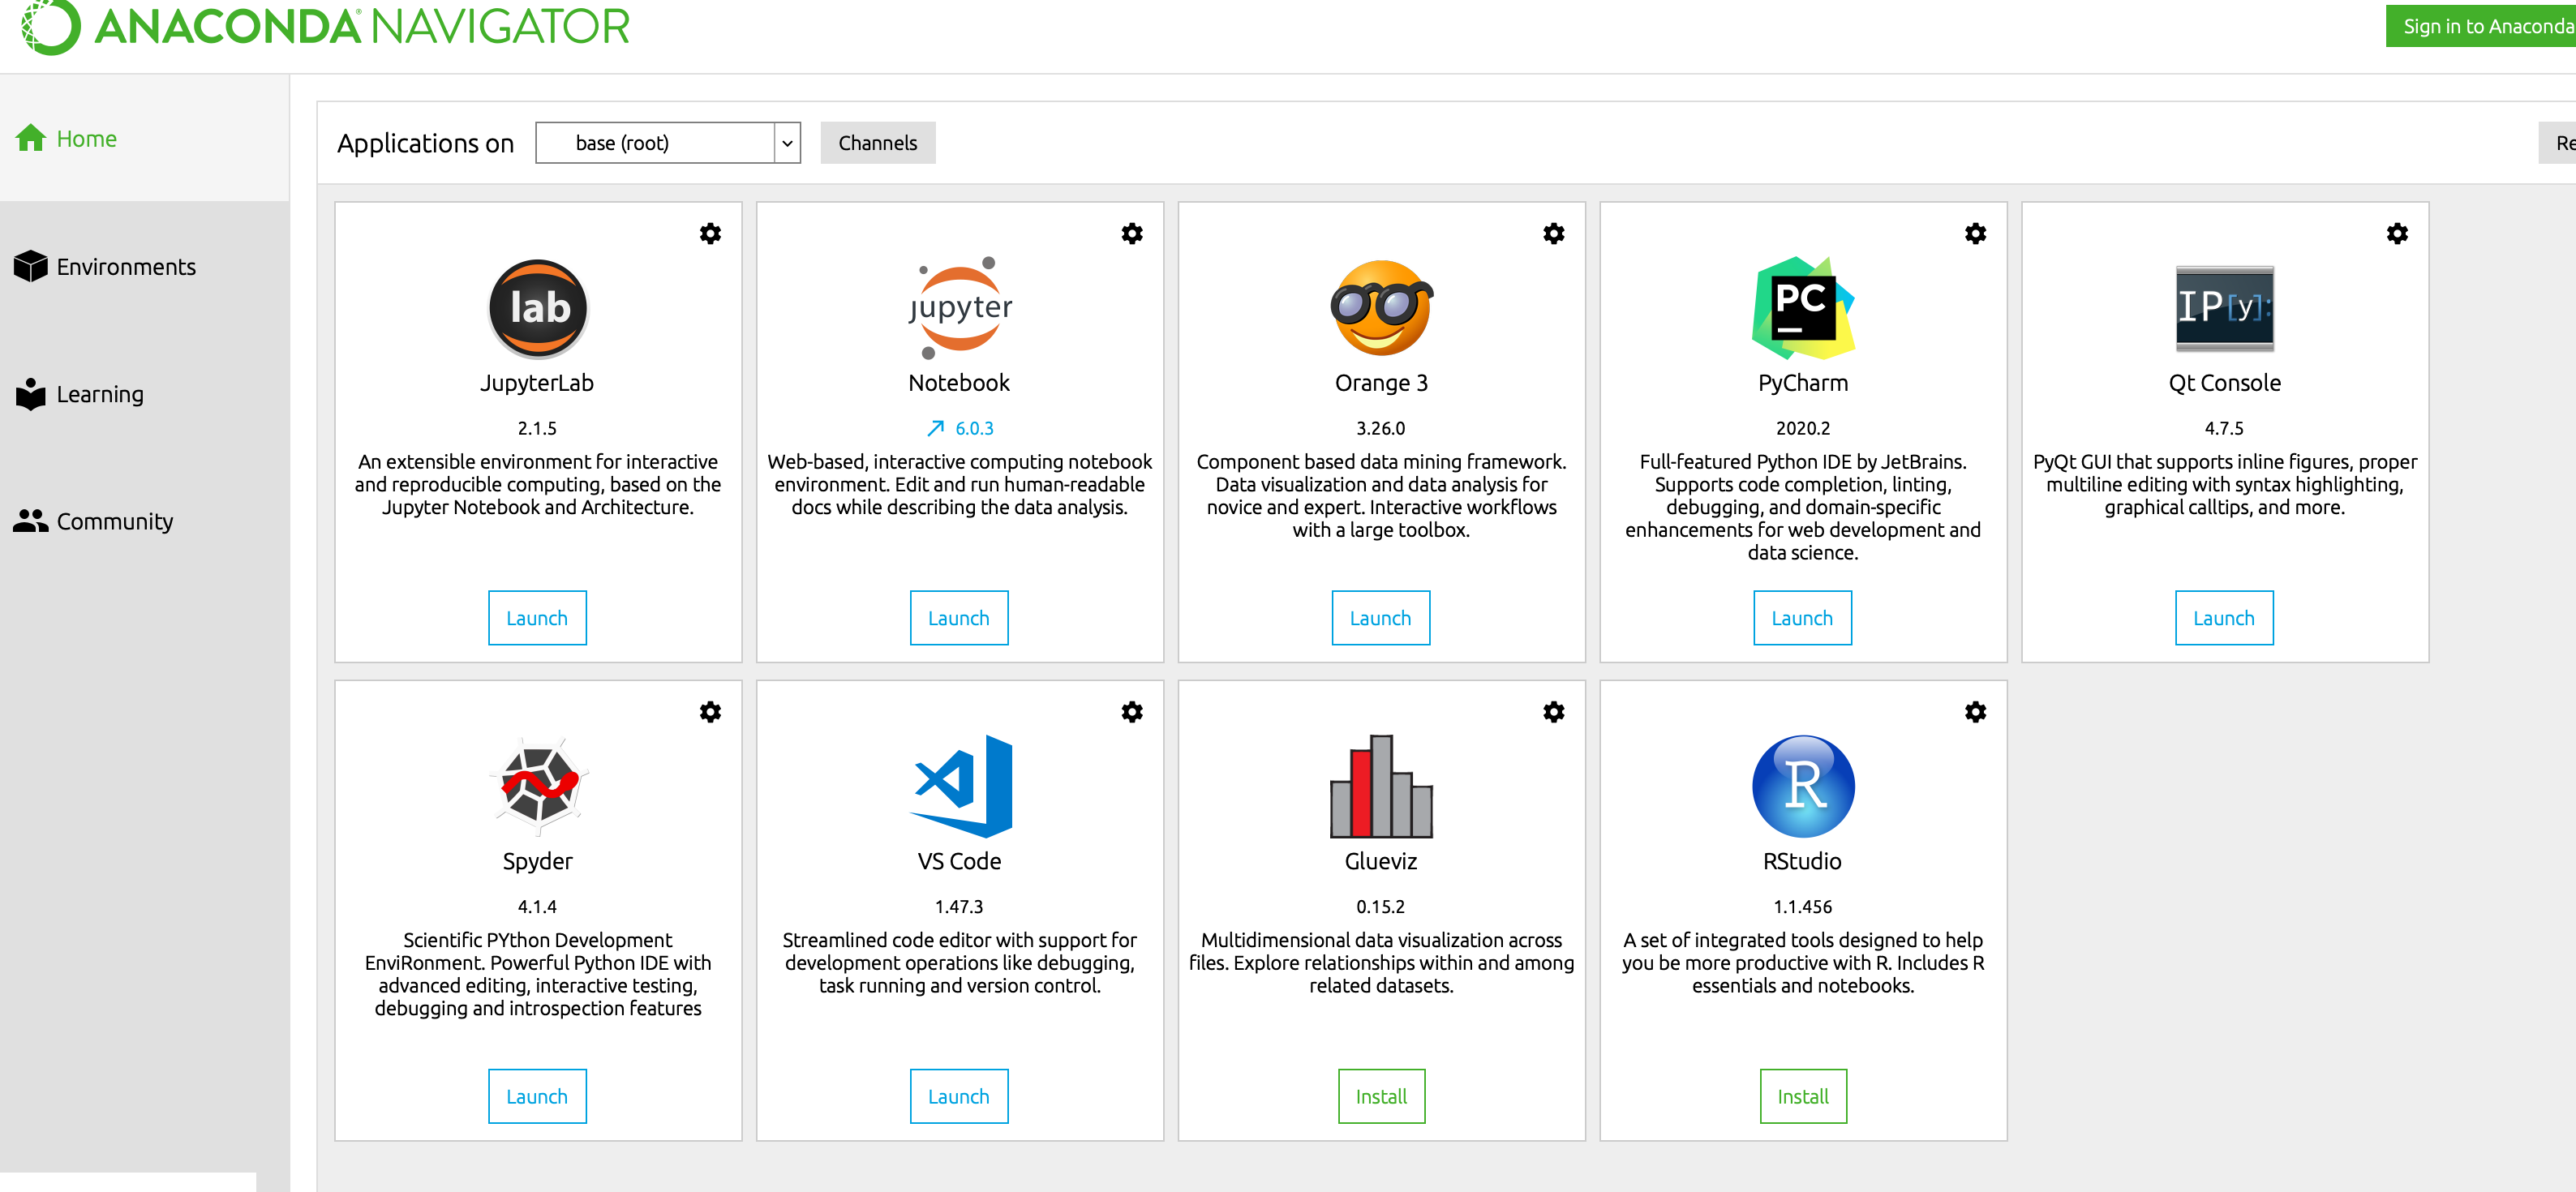
Task: Click the RStudio logo icon
Action: [1802, 786]
